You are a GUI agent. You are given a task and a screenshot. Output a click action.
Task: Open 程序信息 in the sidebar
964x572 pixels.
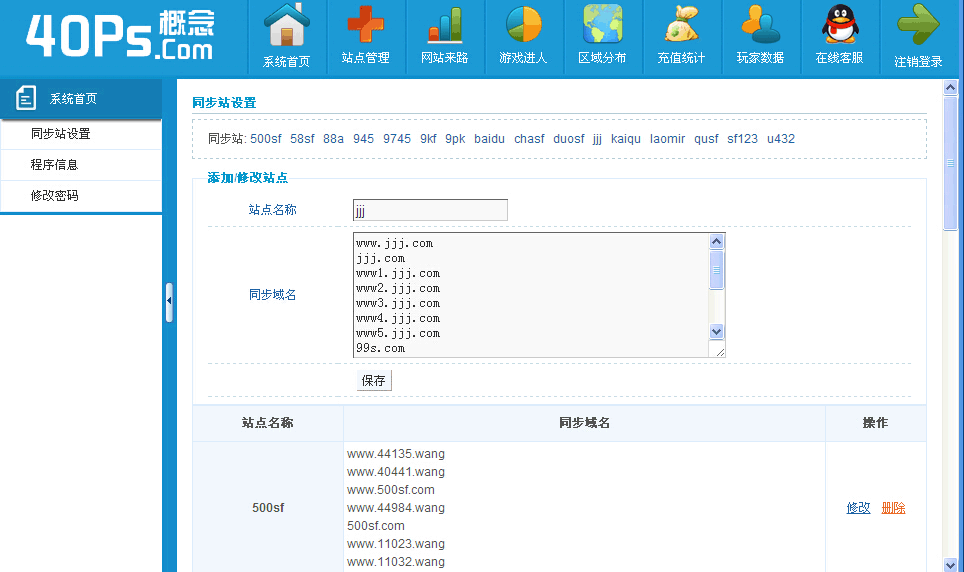54,165
